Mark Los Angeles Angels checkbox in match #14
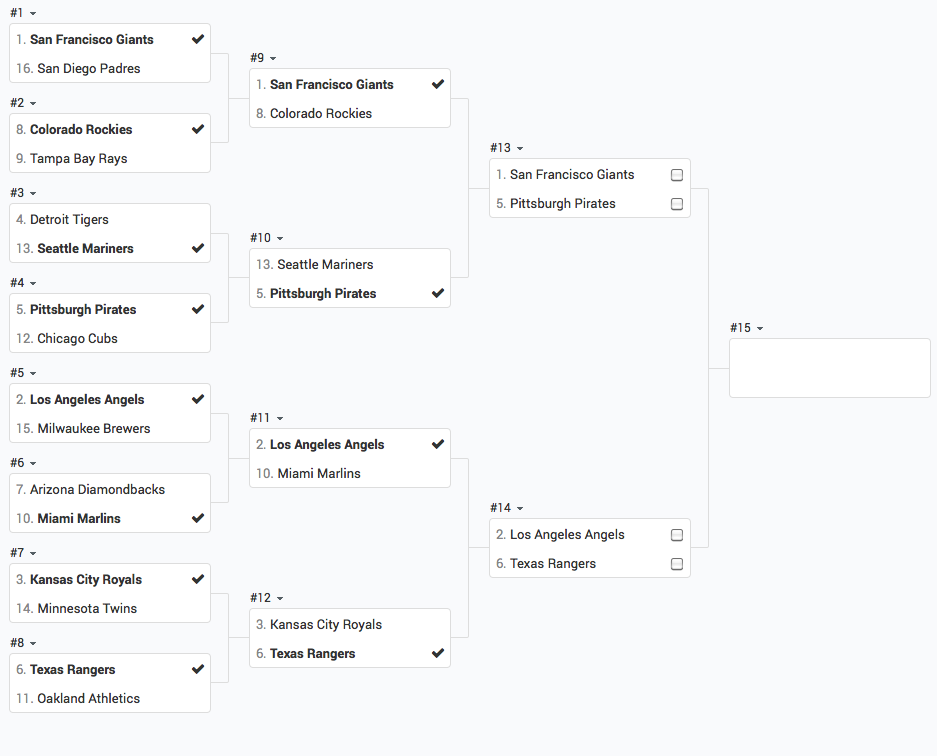This screenshot has height=756, width=937. tap(677, 535)
